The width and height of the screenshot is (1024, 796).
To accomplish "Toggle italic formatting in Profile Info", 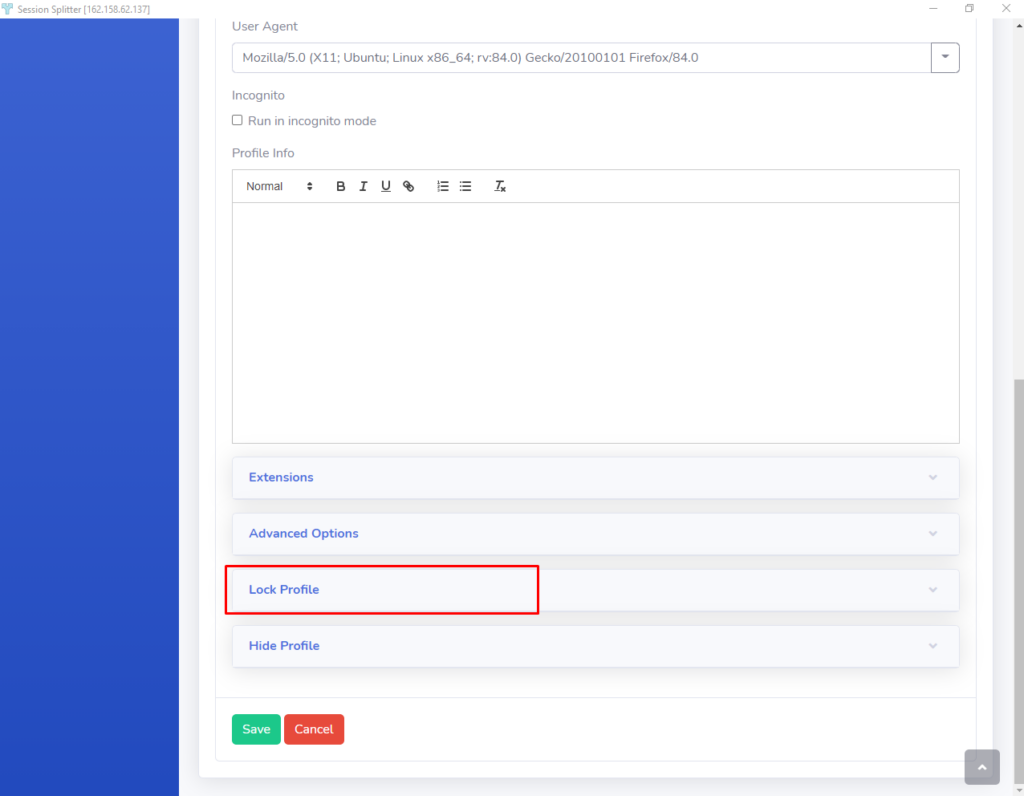I will click(363, 186).
